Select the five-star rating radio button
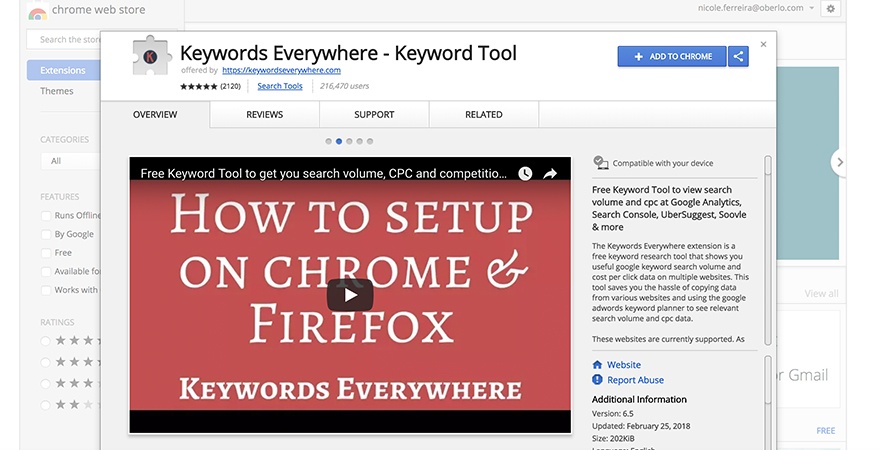The image size is (880, 450). tap(46, 341)
